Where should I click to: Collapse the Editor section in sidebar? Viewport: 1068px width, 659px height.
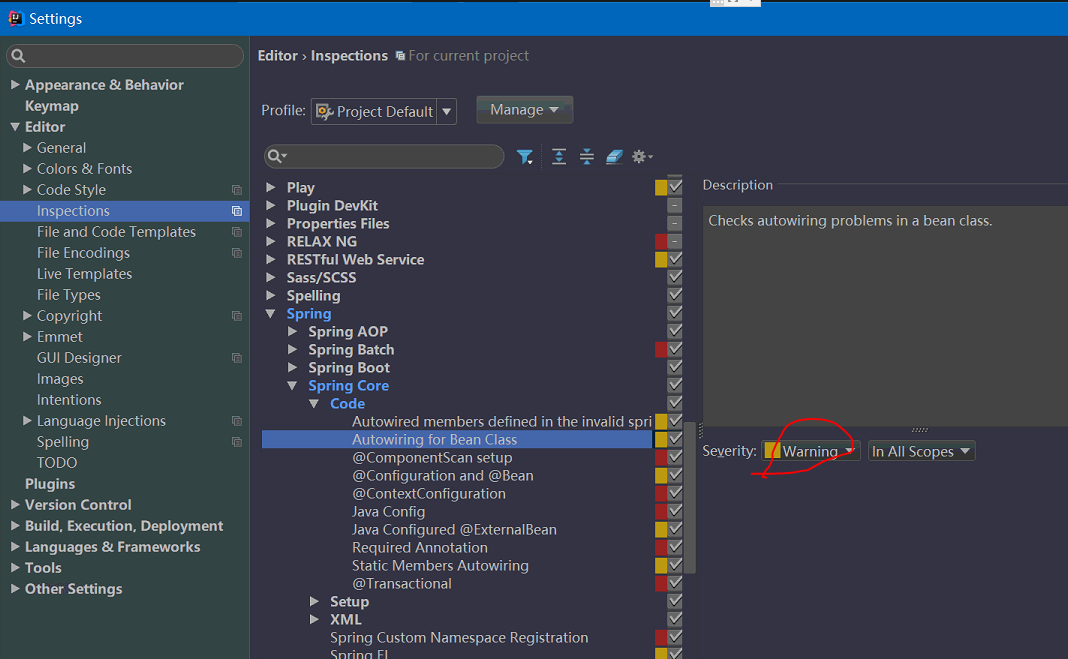[15, 127]
